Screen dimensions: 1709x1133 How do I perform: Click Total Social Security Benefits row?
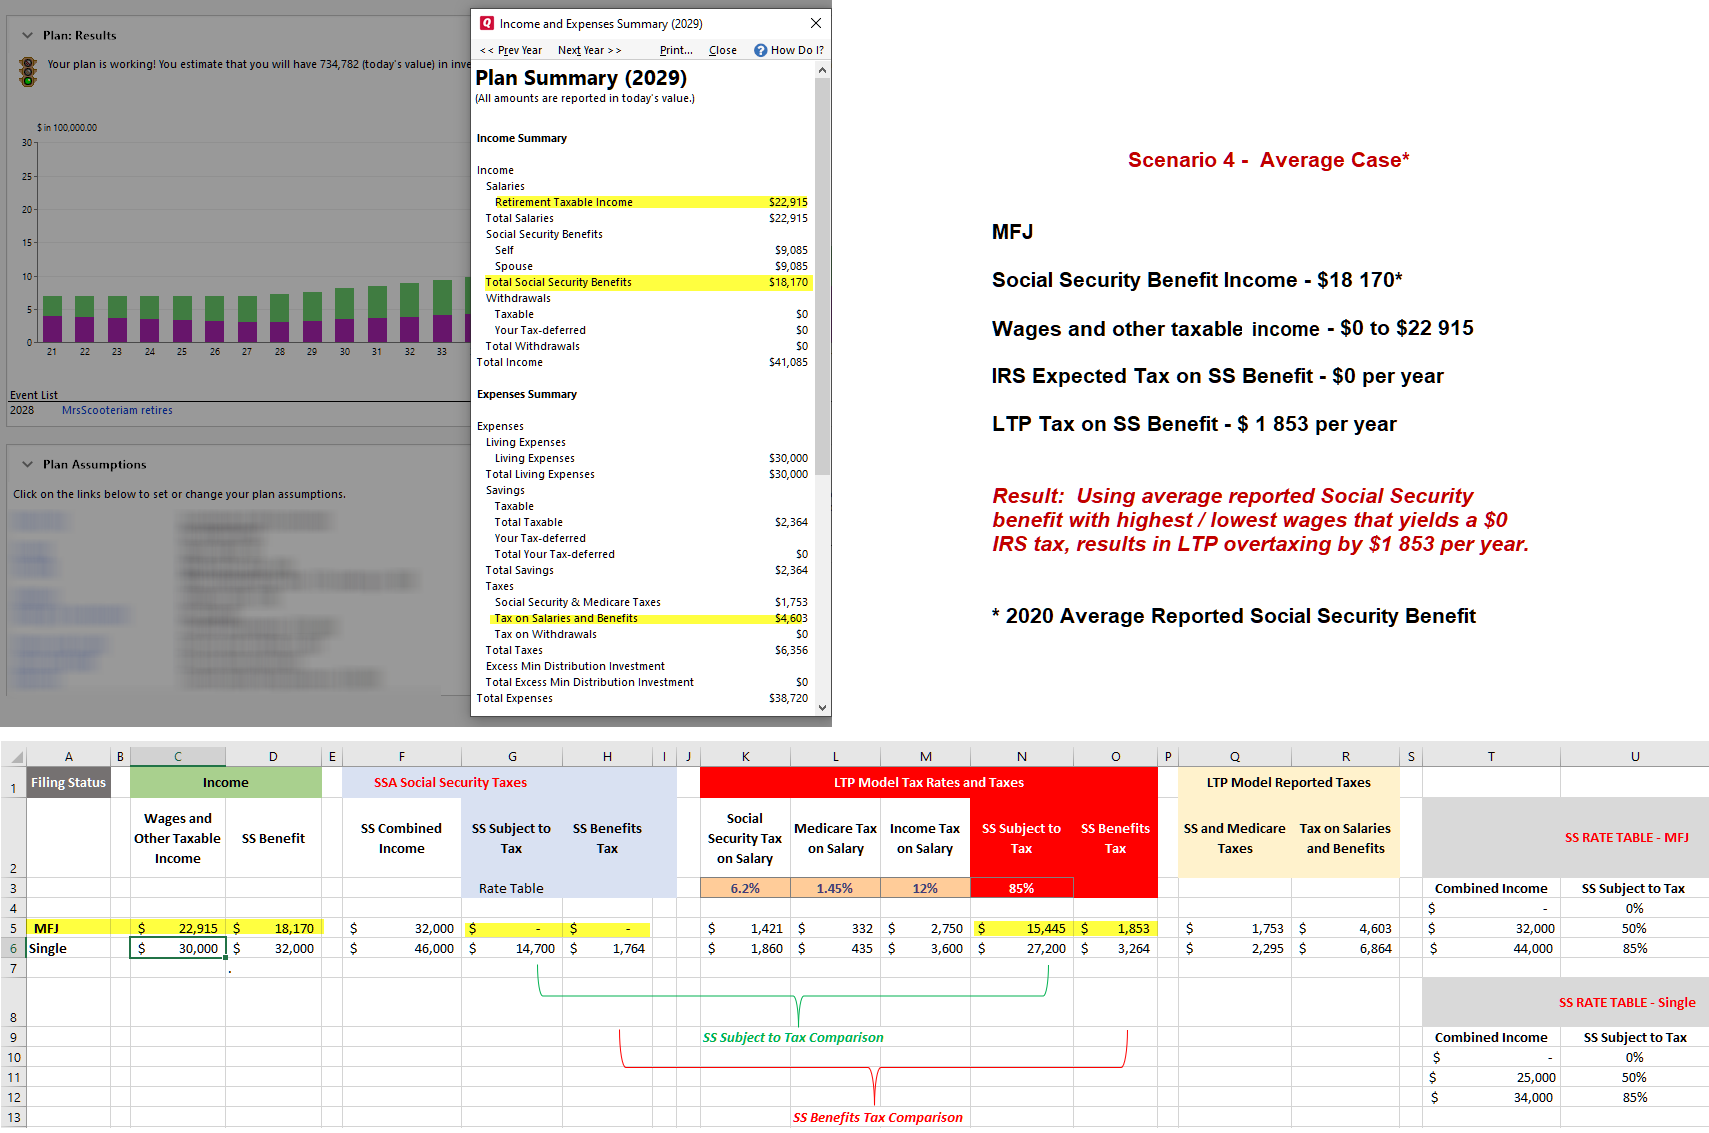pyautogui.click(x=648, y=282)
